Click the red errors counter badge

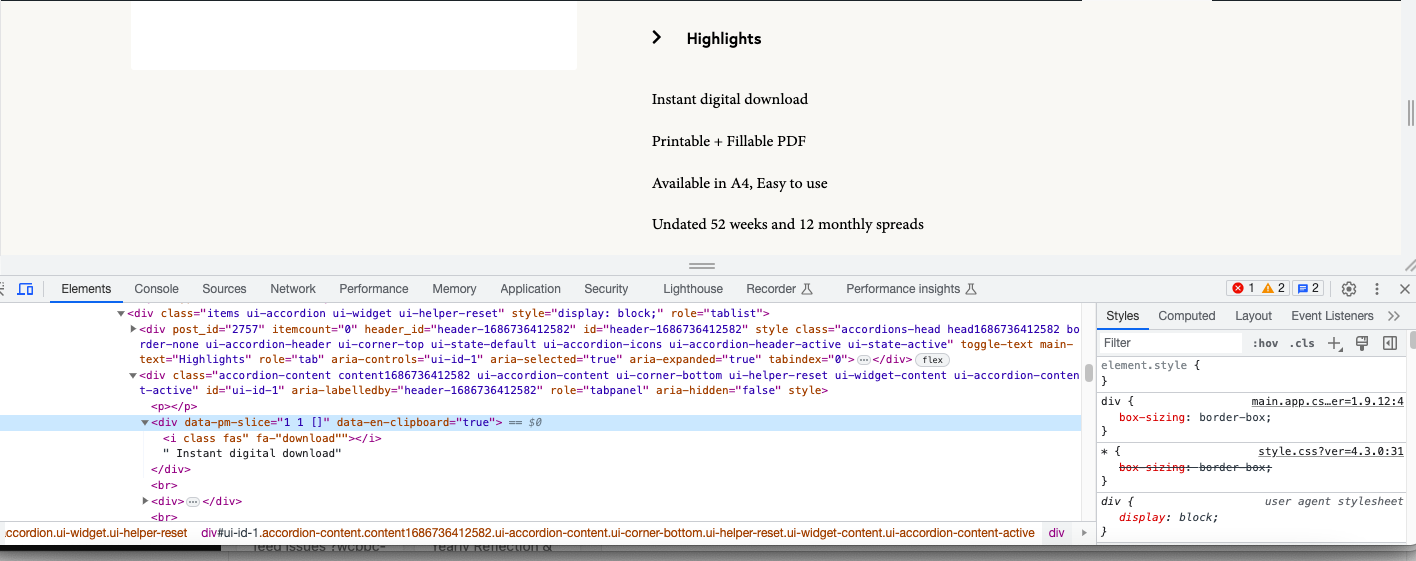(x=1243, y=289)
